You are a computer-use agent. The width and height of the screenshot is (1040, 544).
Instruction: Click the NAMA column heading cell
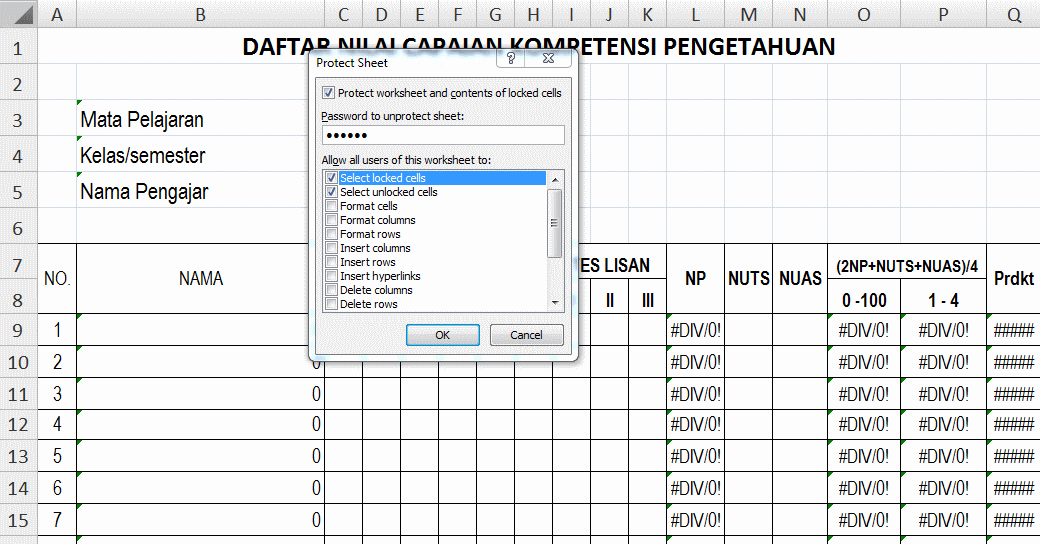point(200,279)
